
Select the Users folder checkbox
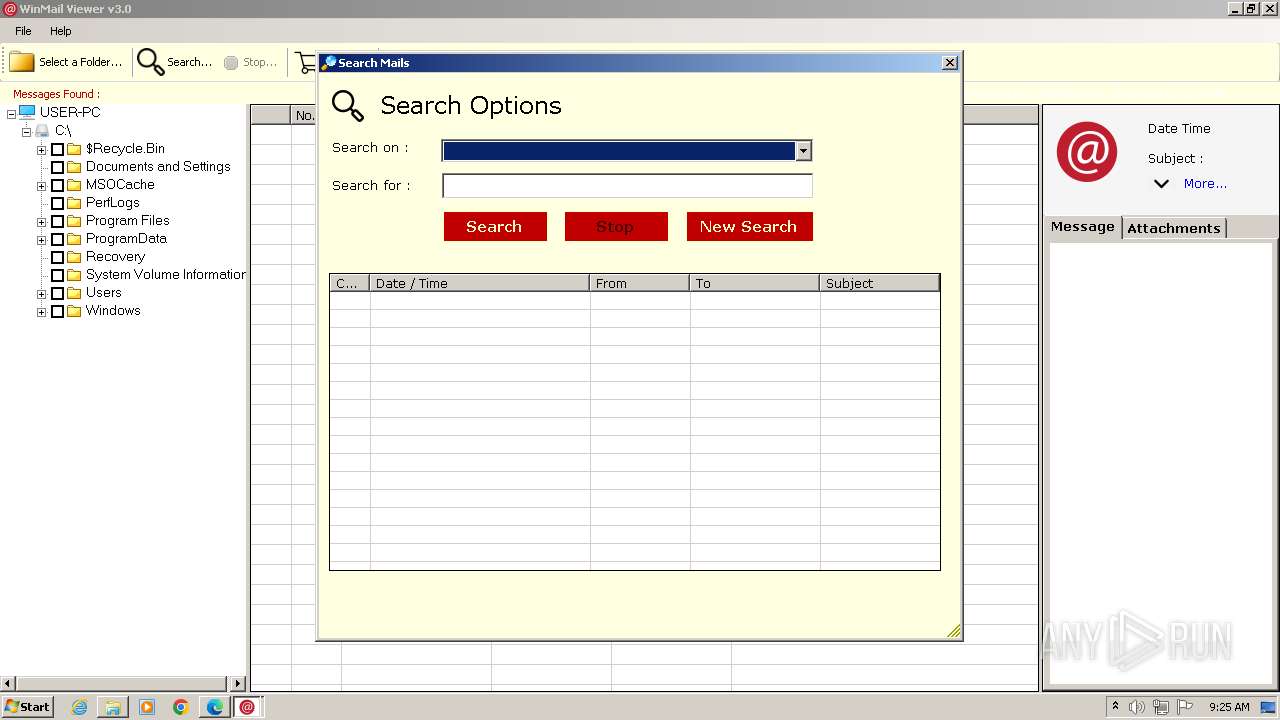pos(57,293)
